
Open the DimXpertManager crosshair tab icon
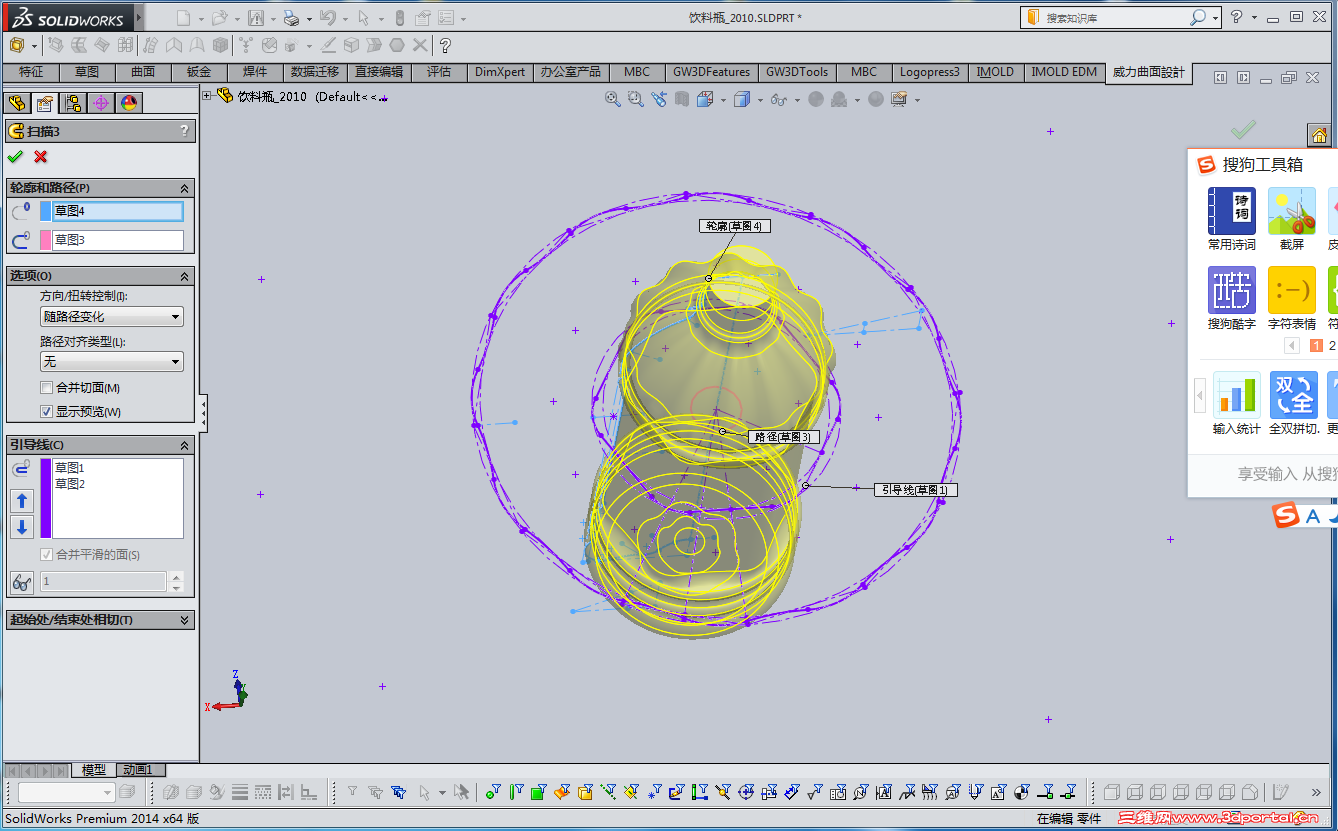pos(101,102)
